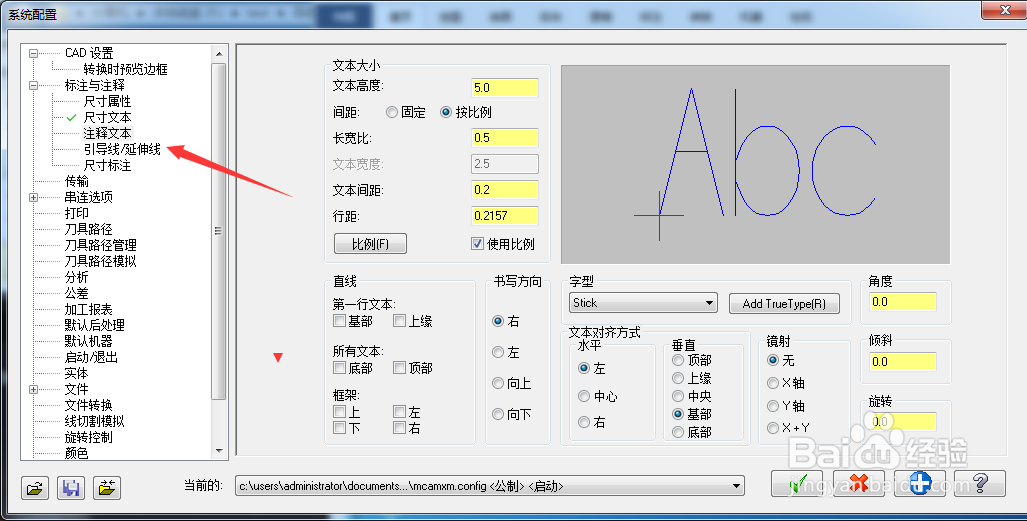
Task: Open 传输 settings in the tree
Action: [77, 182]
